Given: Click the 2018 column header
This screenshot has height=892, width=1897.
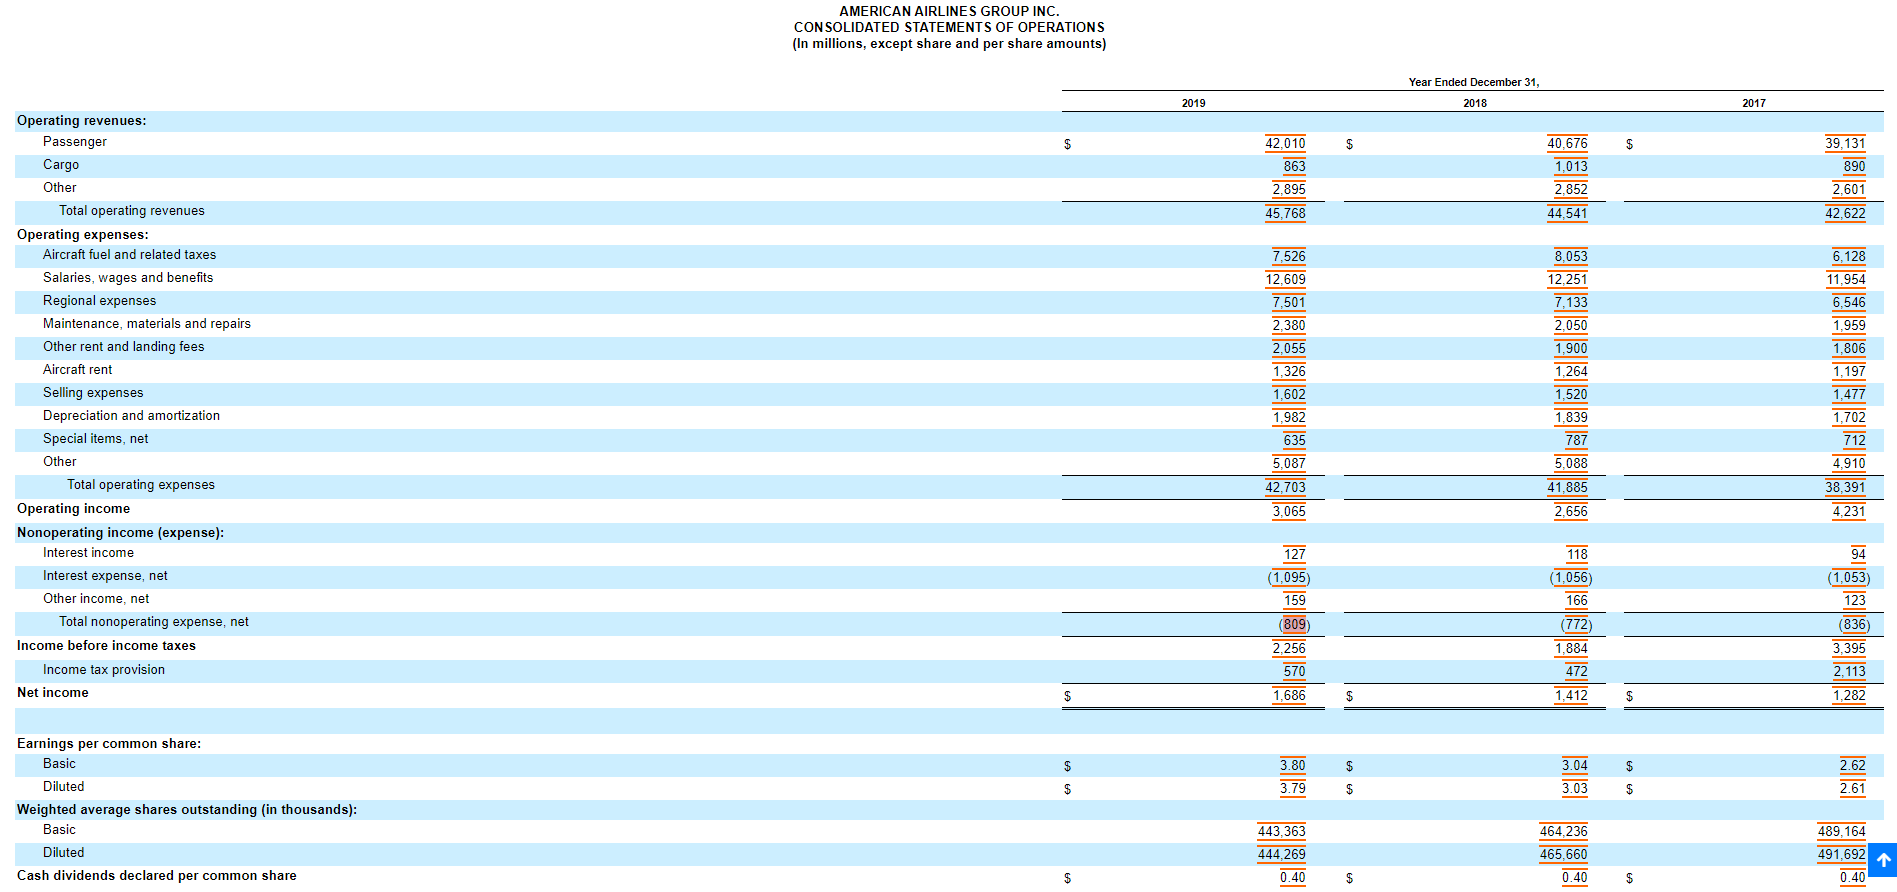Looking at the screenshot, I should [x=1475, y=103].
